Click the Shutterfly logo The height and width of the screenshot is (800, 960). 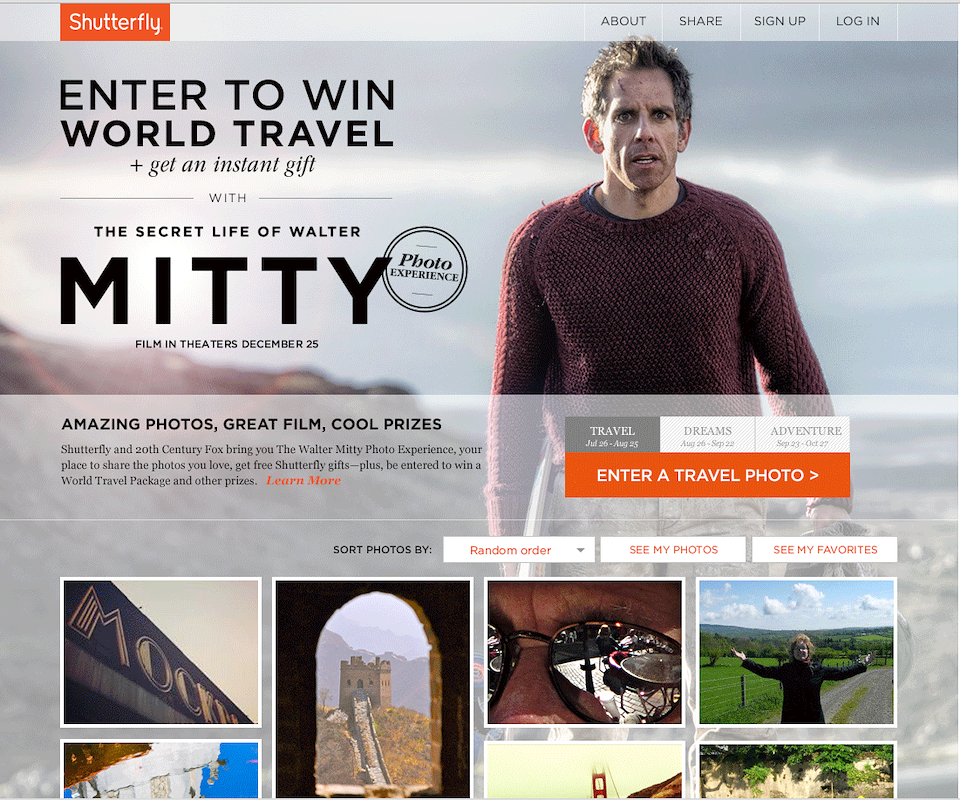[x=114, y=22]
